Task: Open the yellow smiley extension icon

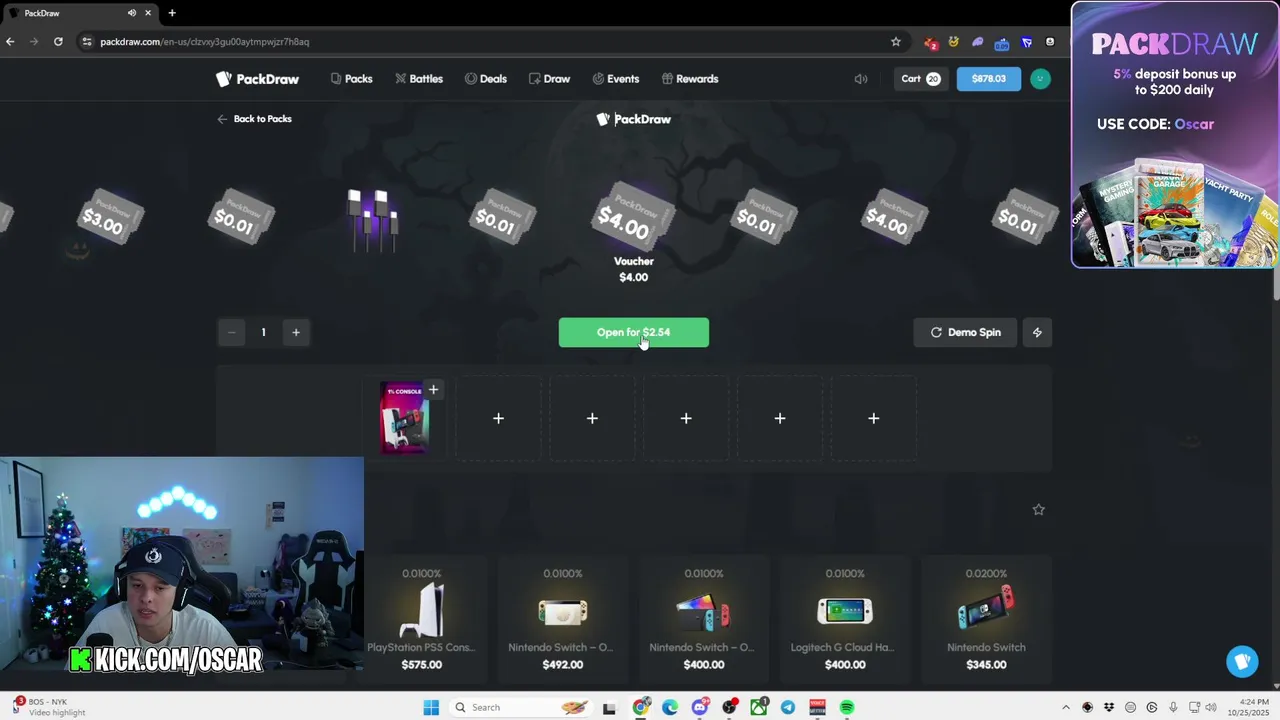Action: 954,42
